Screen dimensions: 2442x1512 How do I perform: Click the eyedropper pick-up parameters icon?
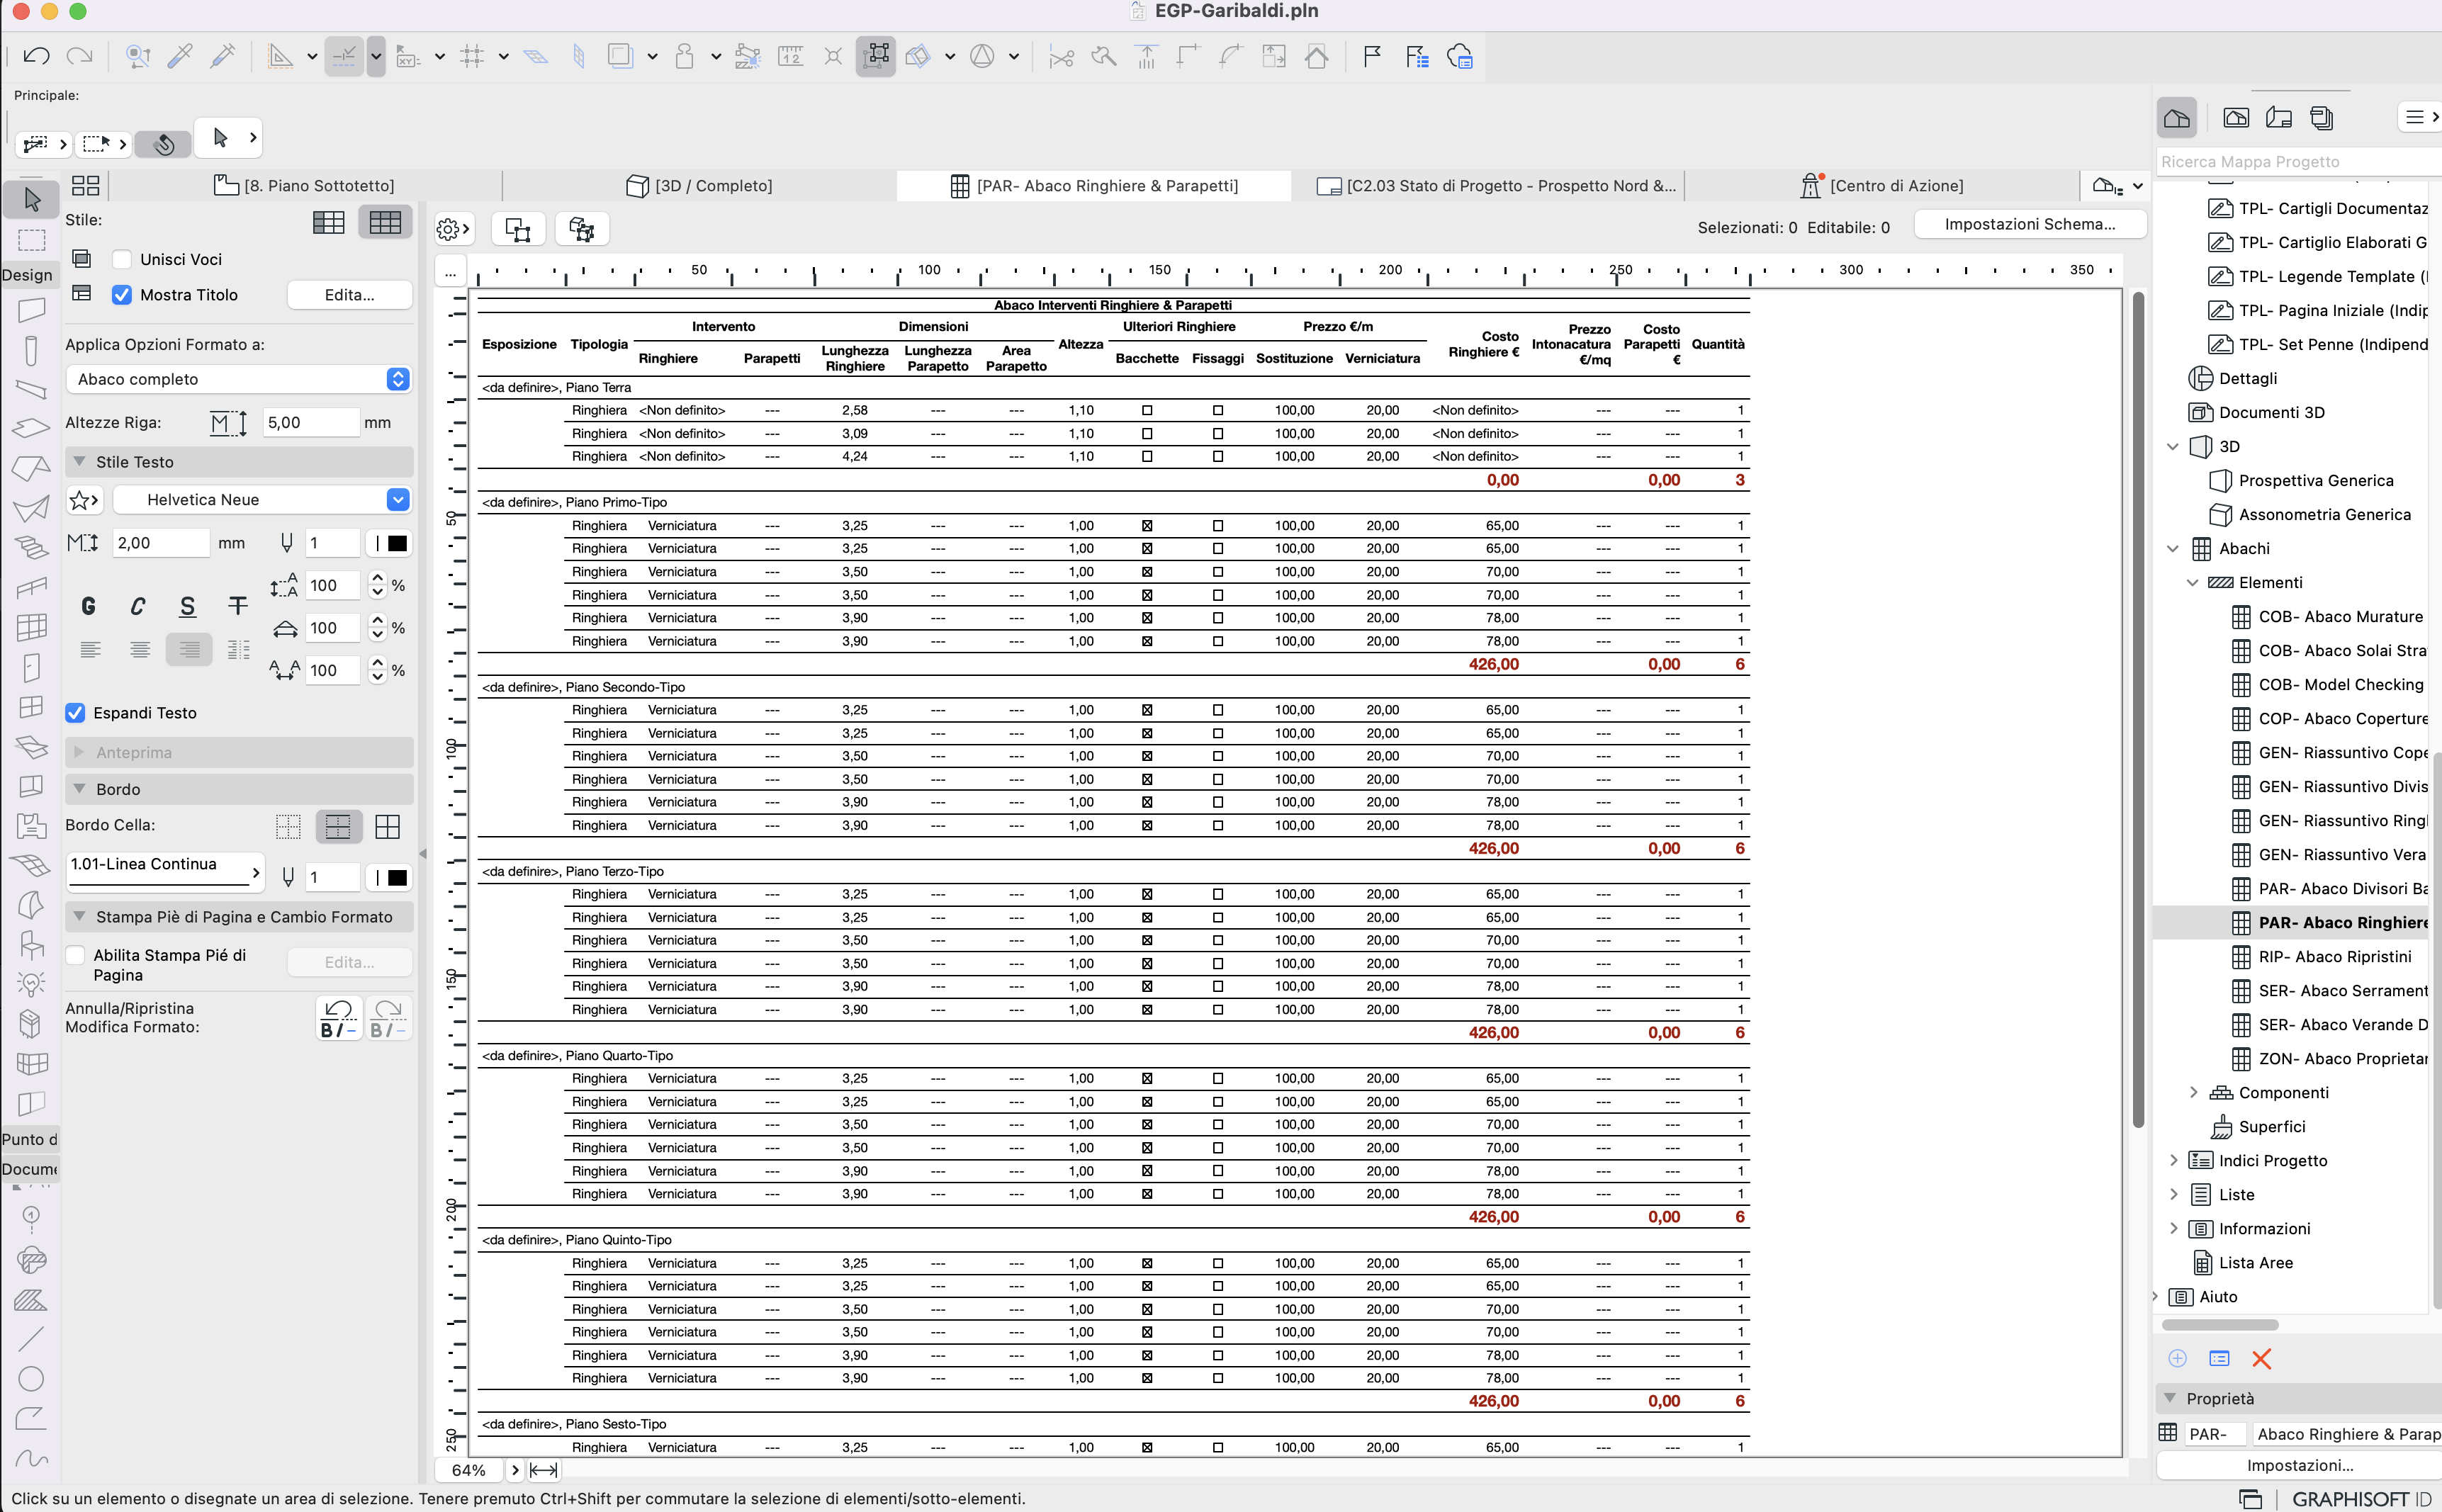click(x=180, y=56)
